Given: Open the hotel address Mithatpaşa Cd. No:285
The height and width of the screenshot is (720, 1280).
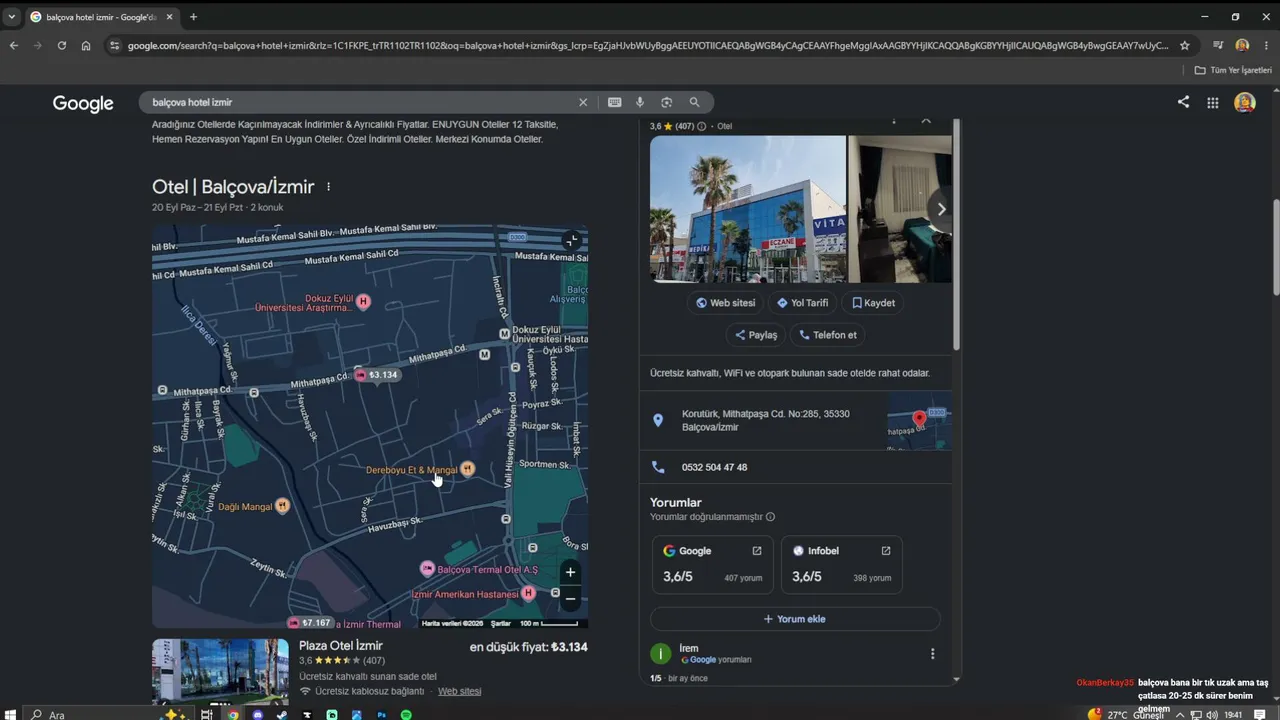Looking at the screenshot, I should (x=766, y=420).
